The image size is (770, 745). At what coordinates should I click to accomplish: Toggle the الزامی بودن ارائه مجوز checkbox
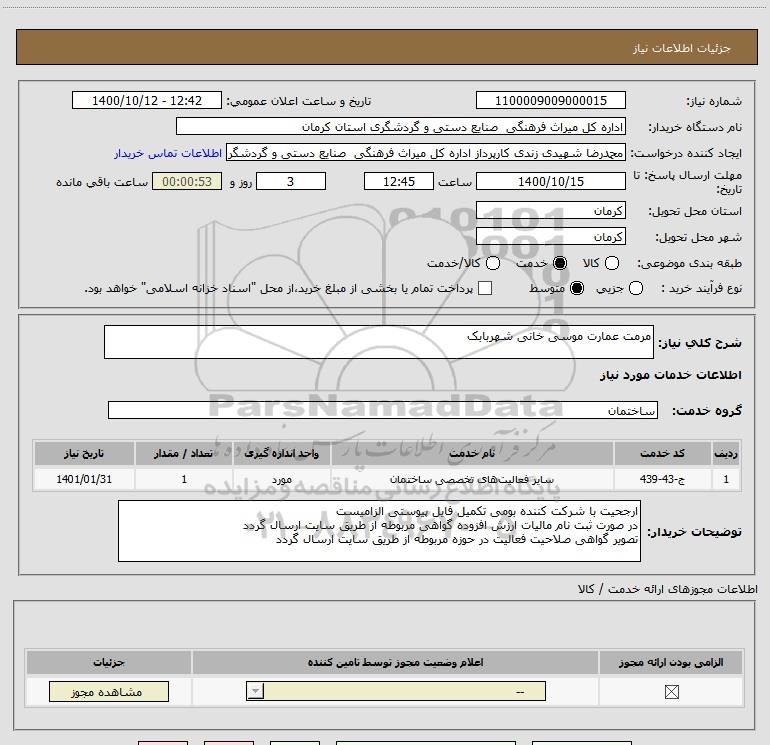[x=671, y=692]
